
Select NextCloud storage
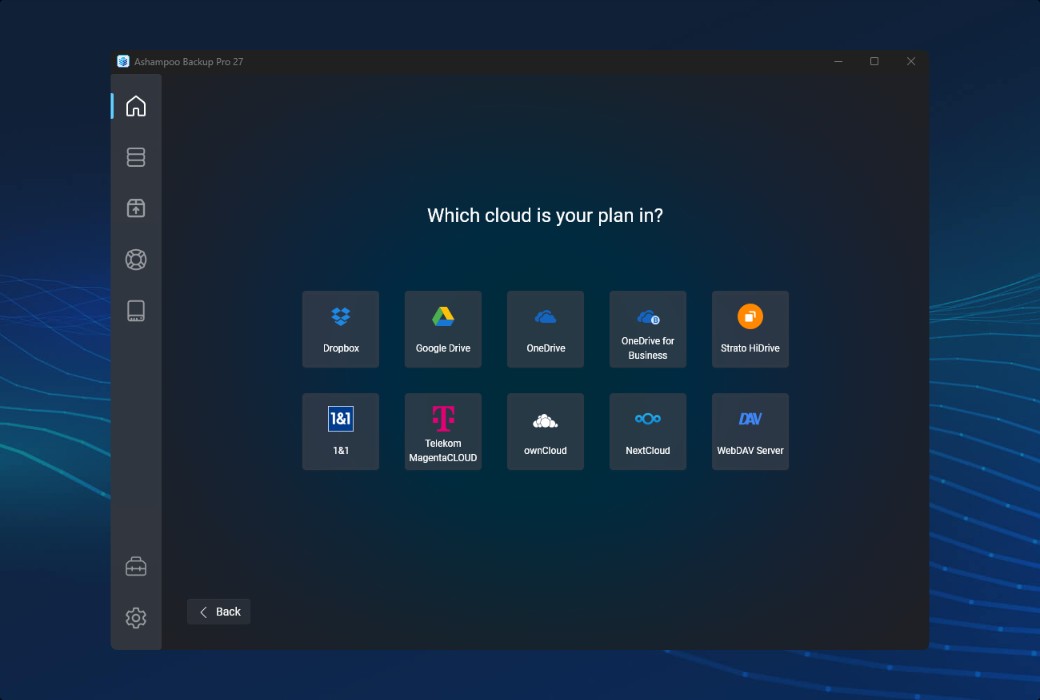(x=647, y=431)
